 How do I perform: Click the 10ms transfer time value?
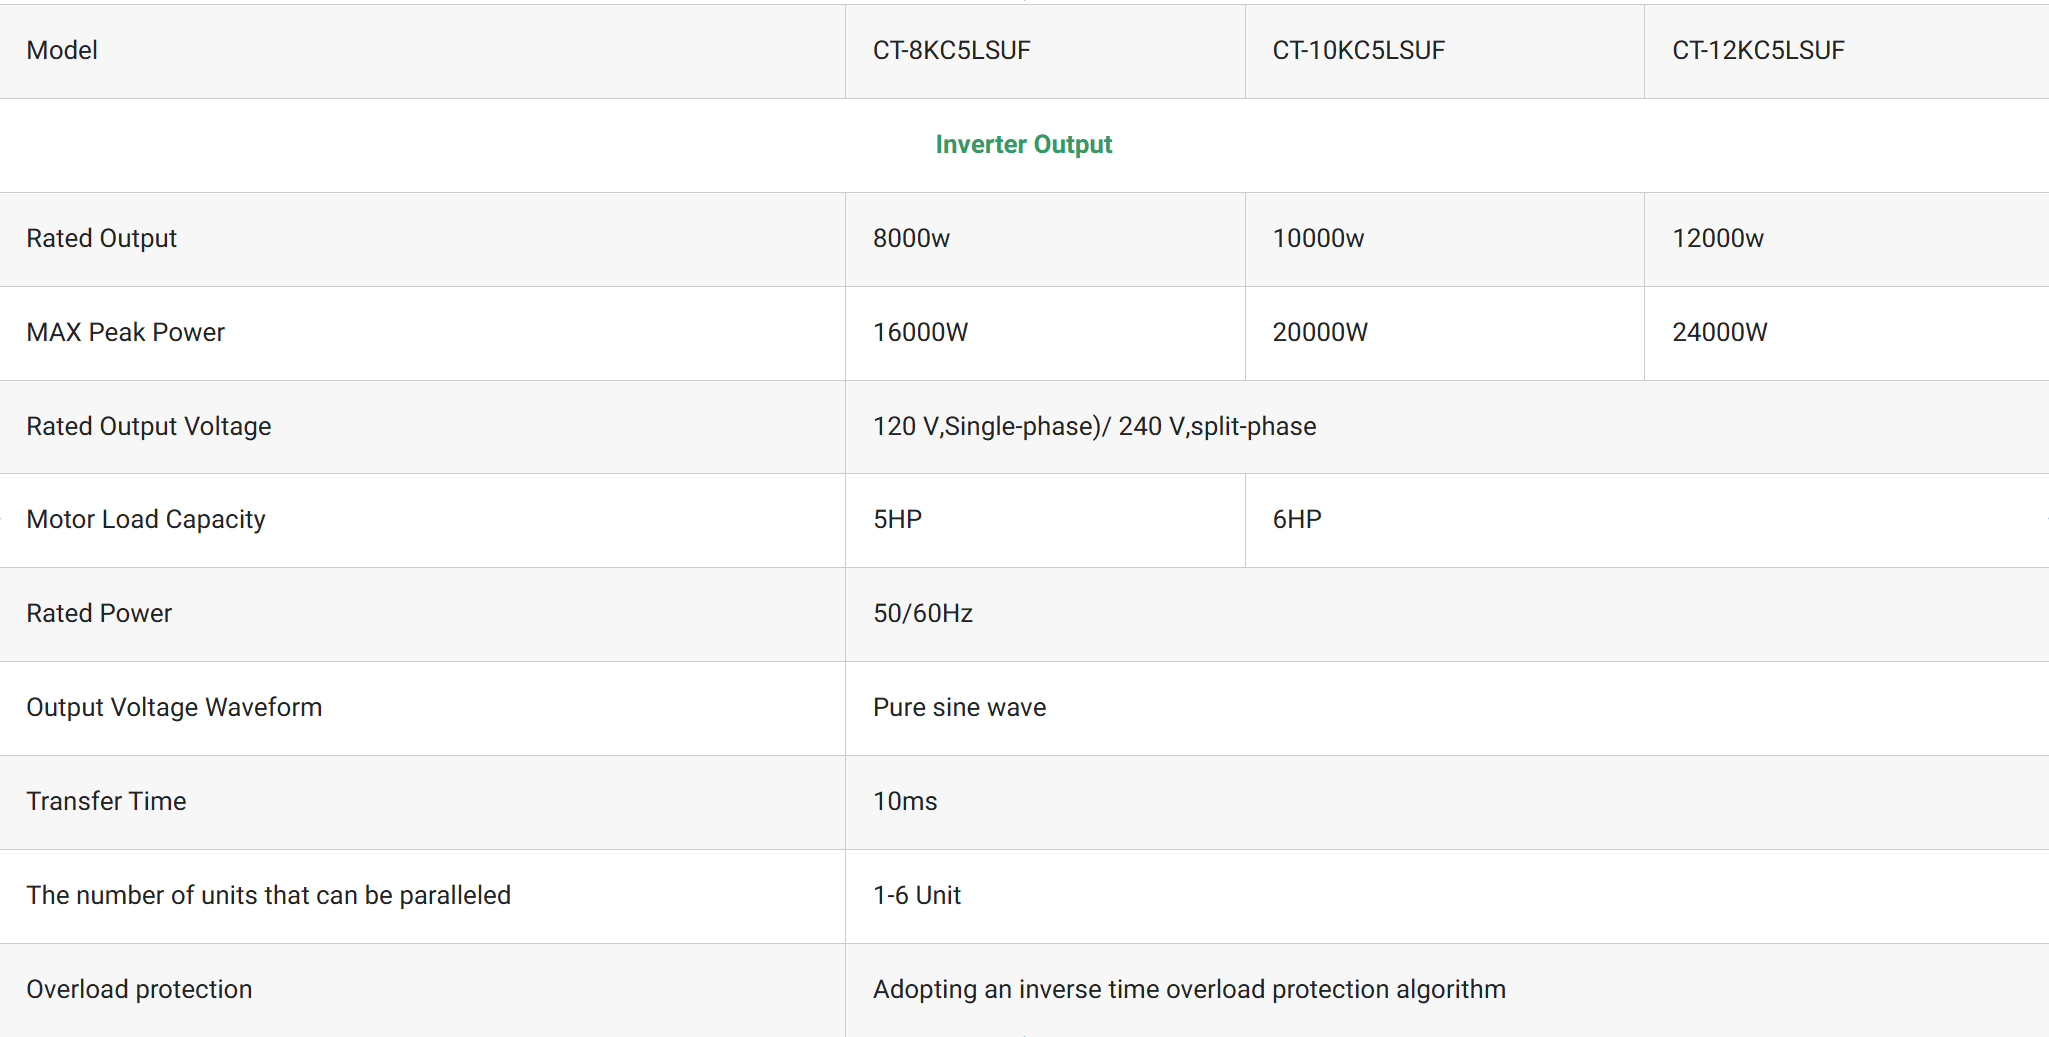[x=905, y=801]
